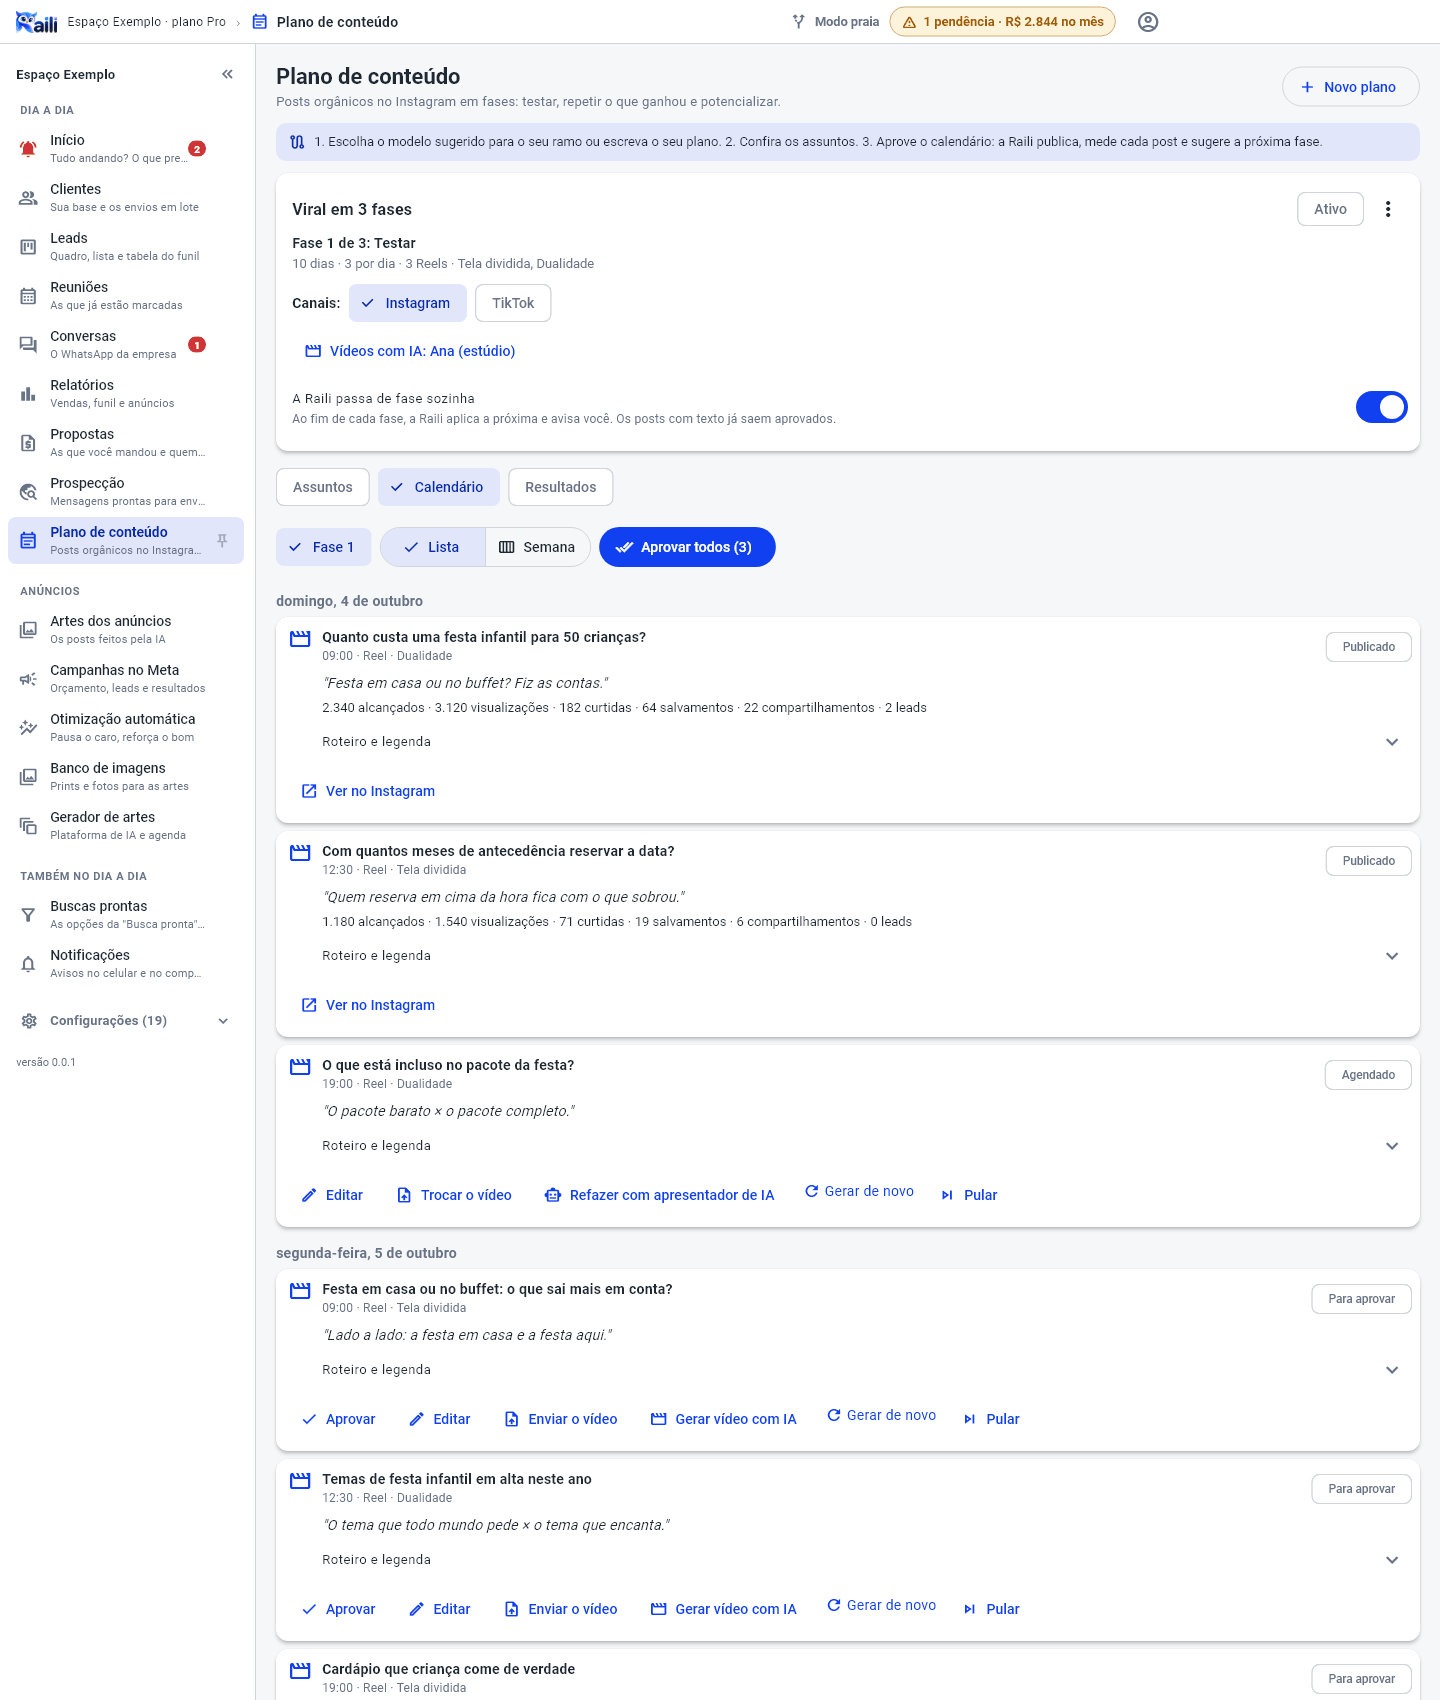Viewport: 1440px width, 1700px height.
Task: Select the Lista view option
Action: pyautogui.click(x=433, y=547)
